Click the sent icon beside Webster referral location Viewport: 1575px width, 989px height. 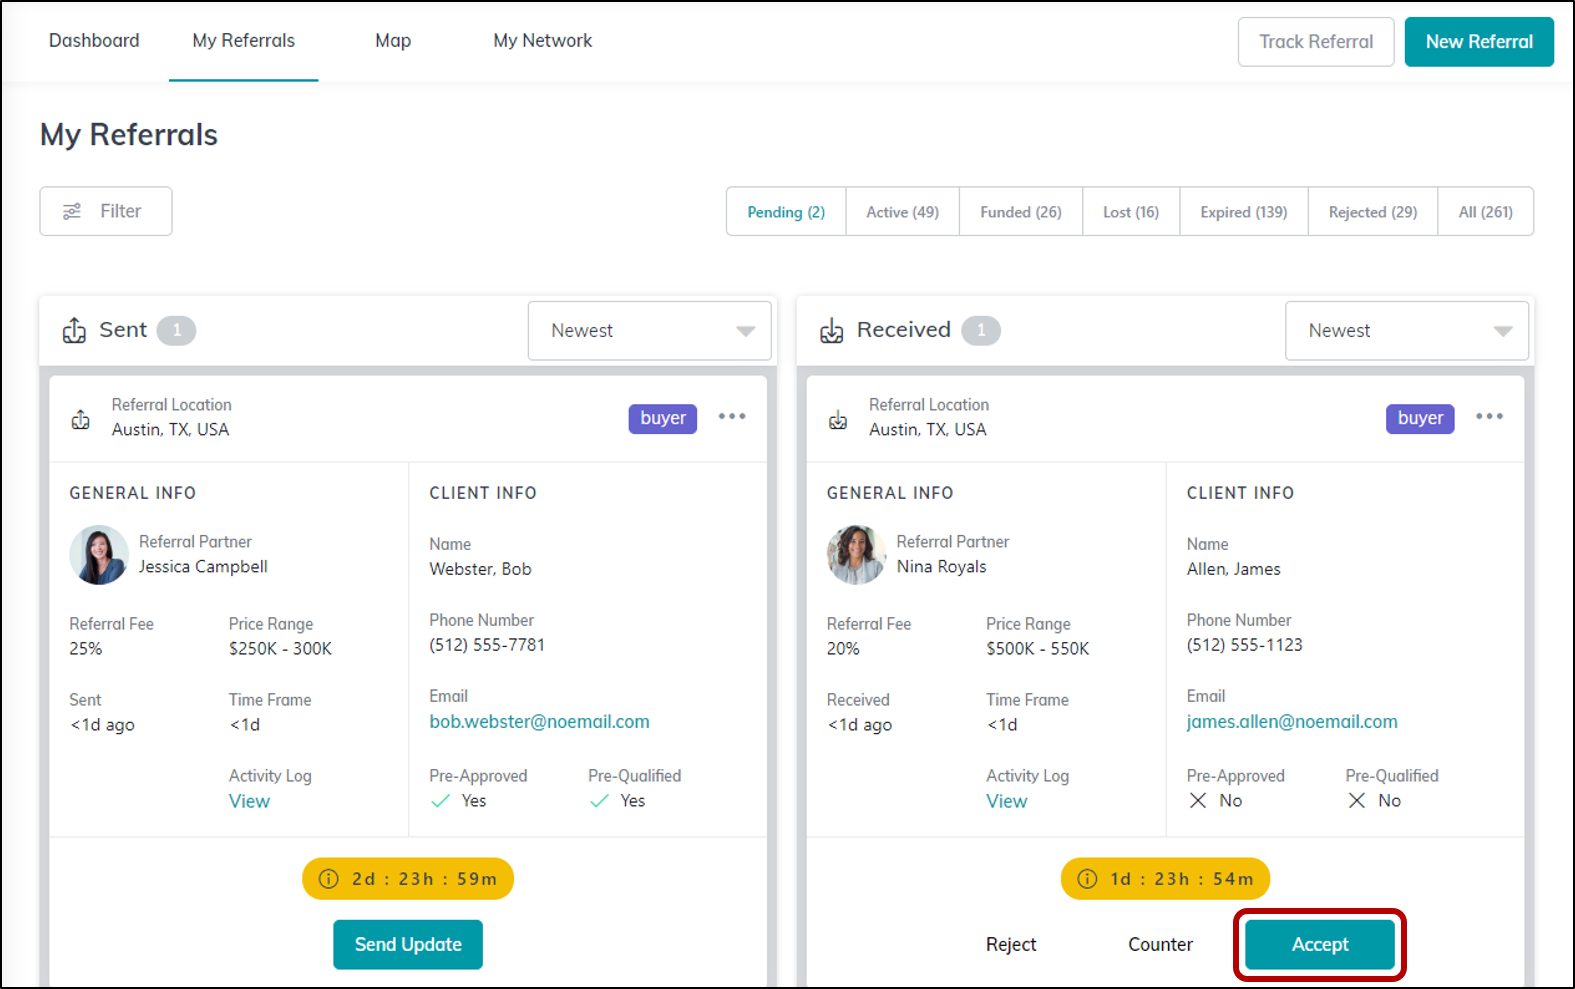pos(81,420)
